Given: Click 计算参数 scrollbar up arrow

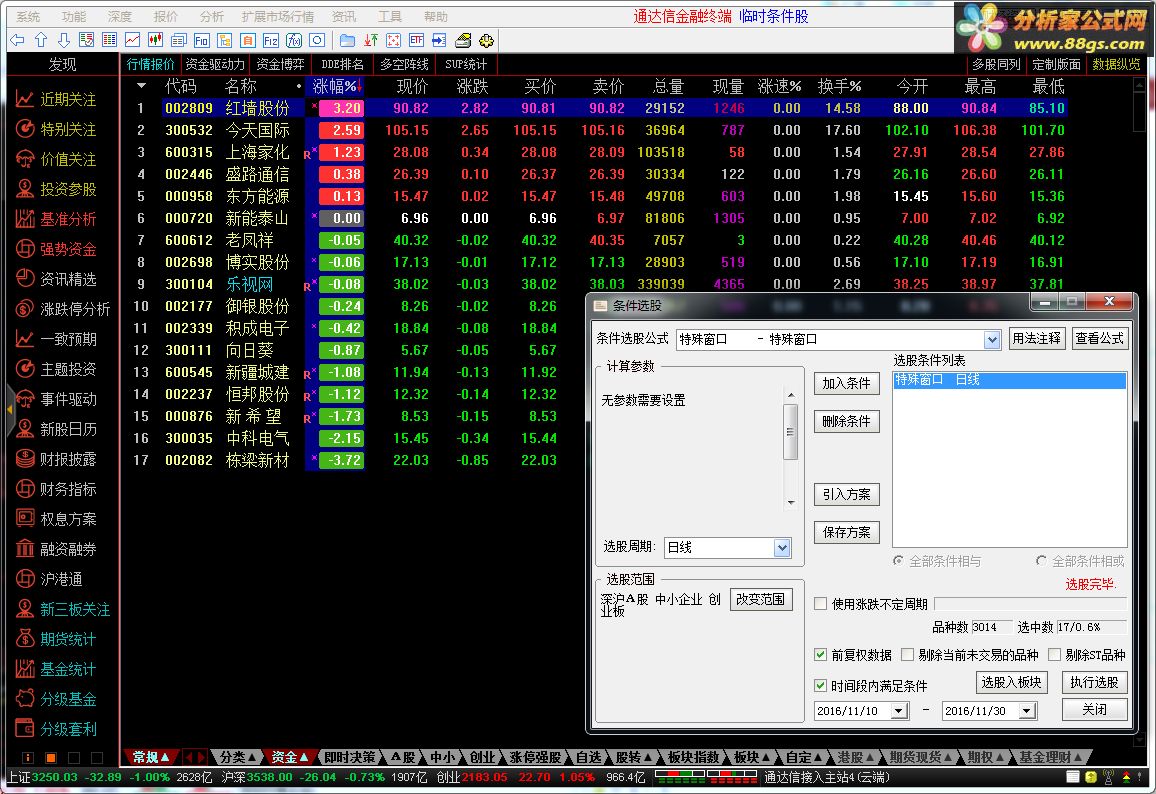Looking at the screenshot, I should (x=790, y=396).
